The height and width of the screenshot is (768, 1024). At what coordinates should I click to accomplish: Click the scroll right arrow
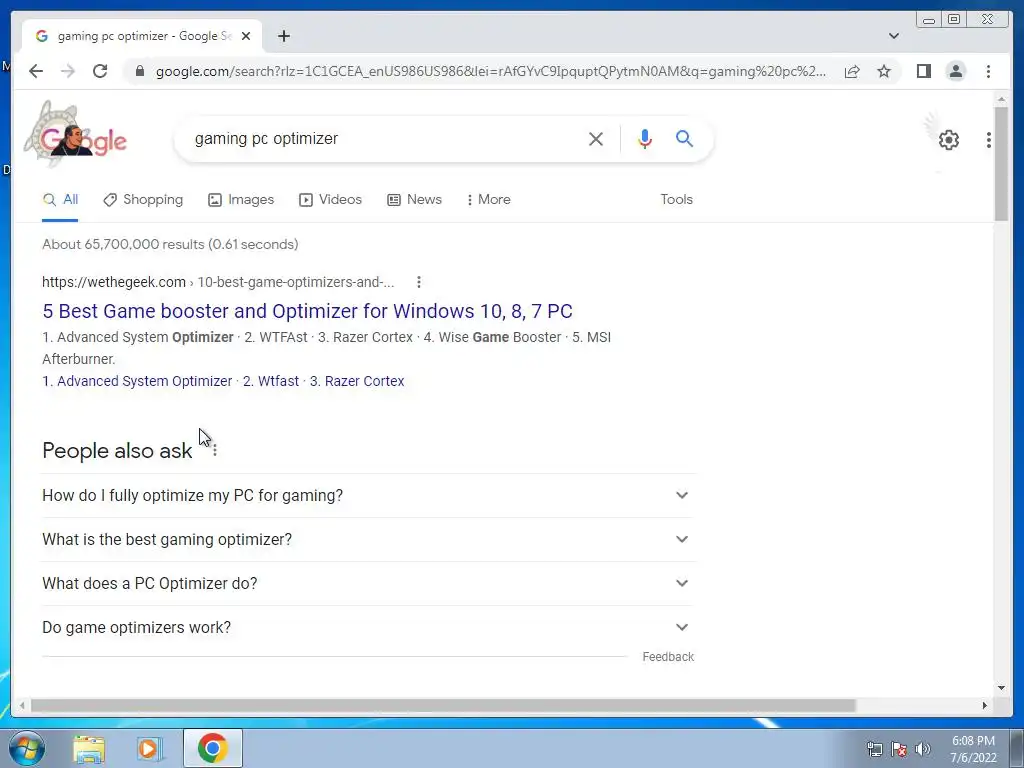coord(985,705)
